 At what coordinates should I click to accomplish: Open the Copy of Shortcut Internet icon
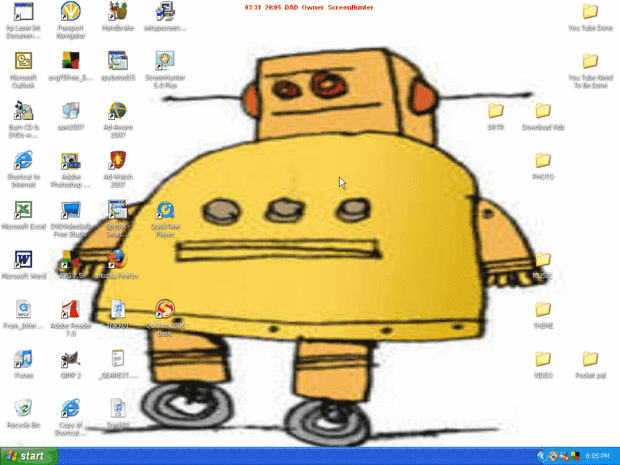click(70, 409)
